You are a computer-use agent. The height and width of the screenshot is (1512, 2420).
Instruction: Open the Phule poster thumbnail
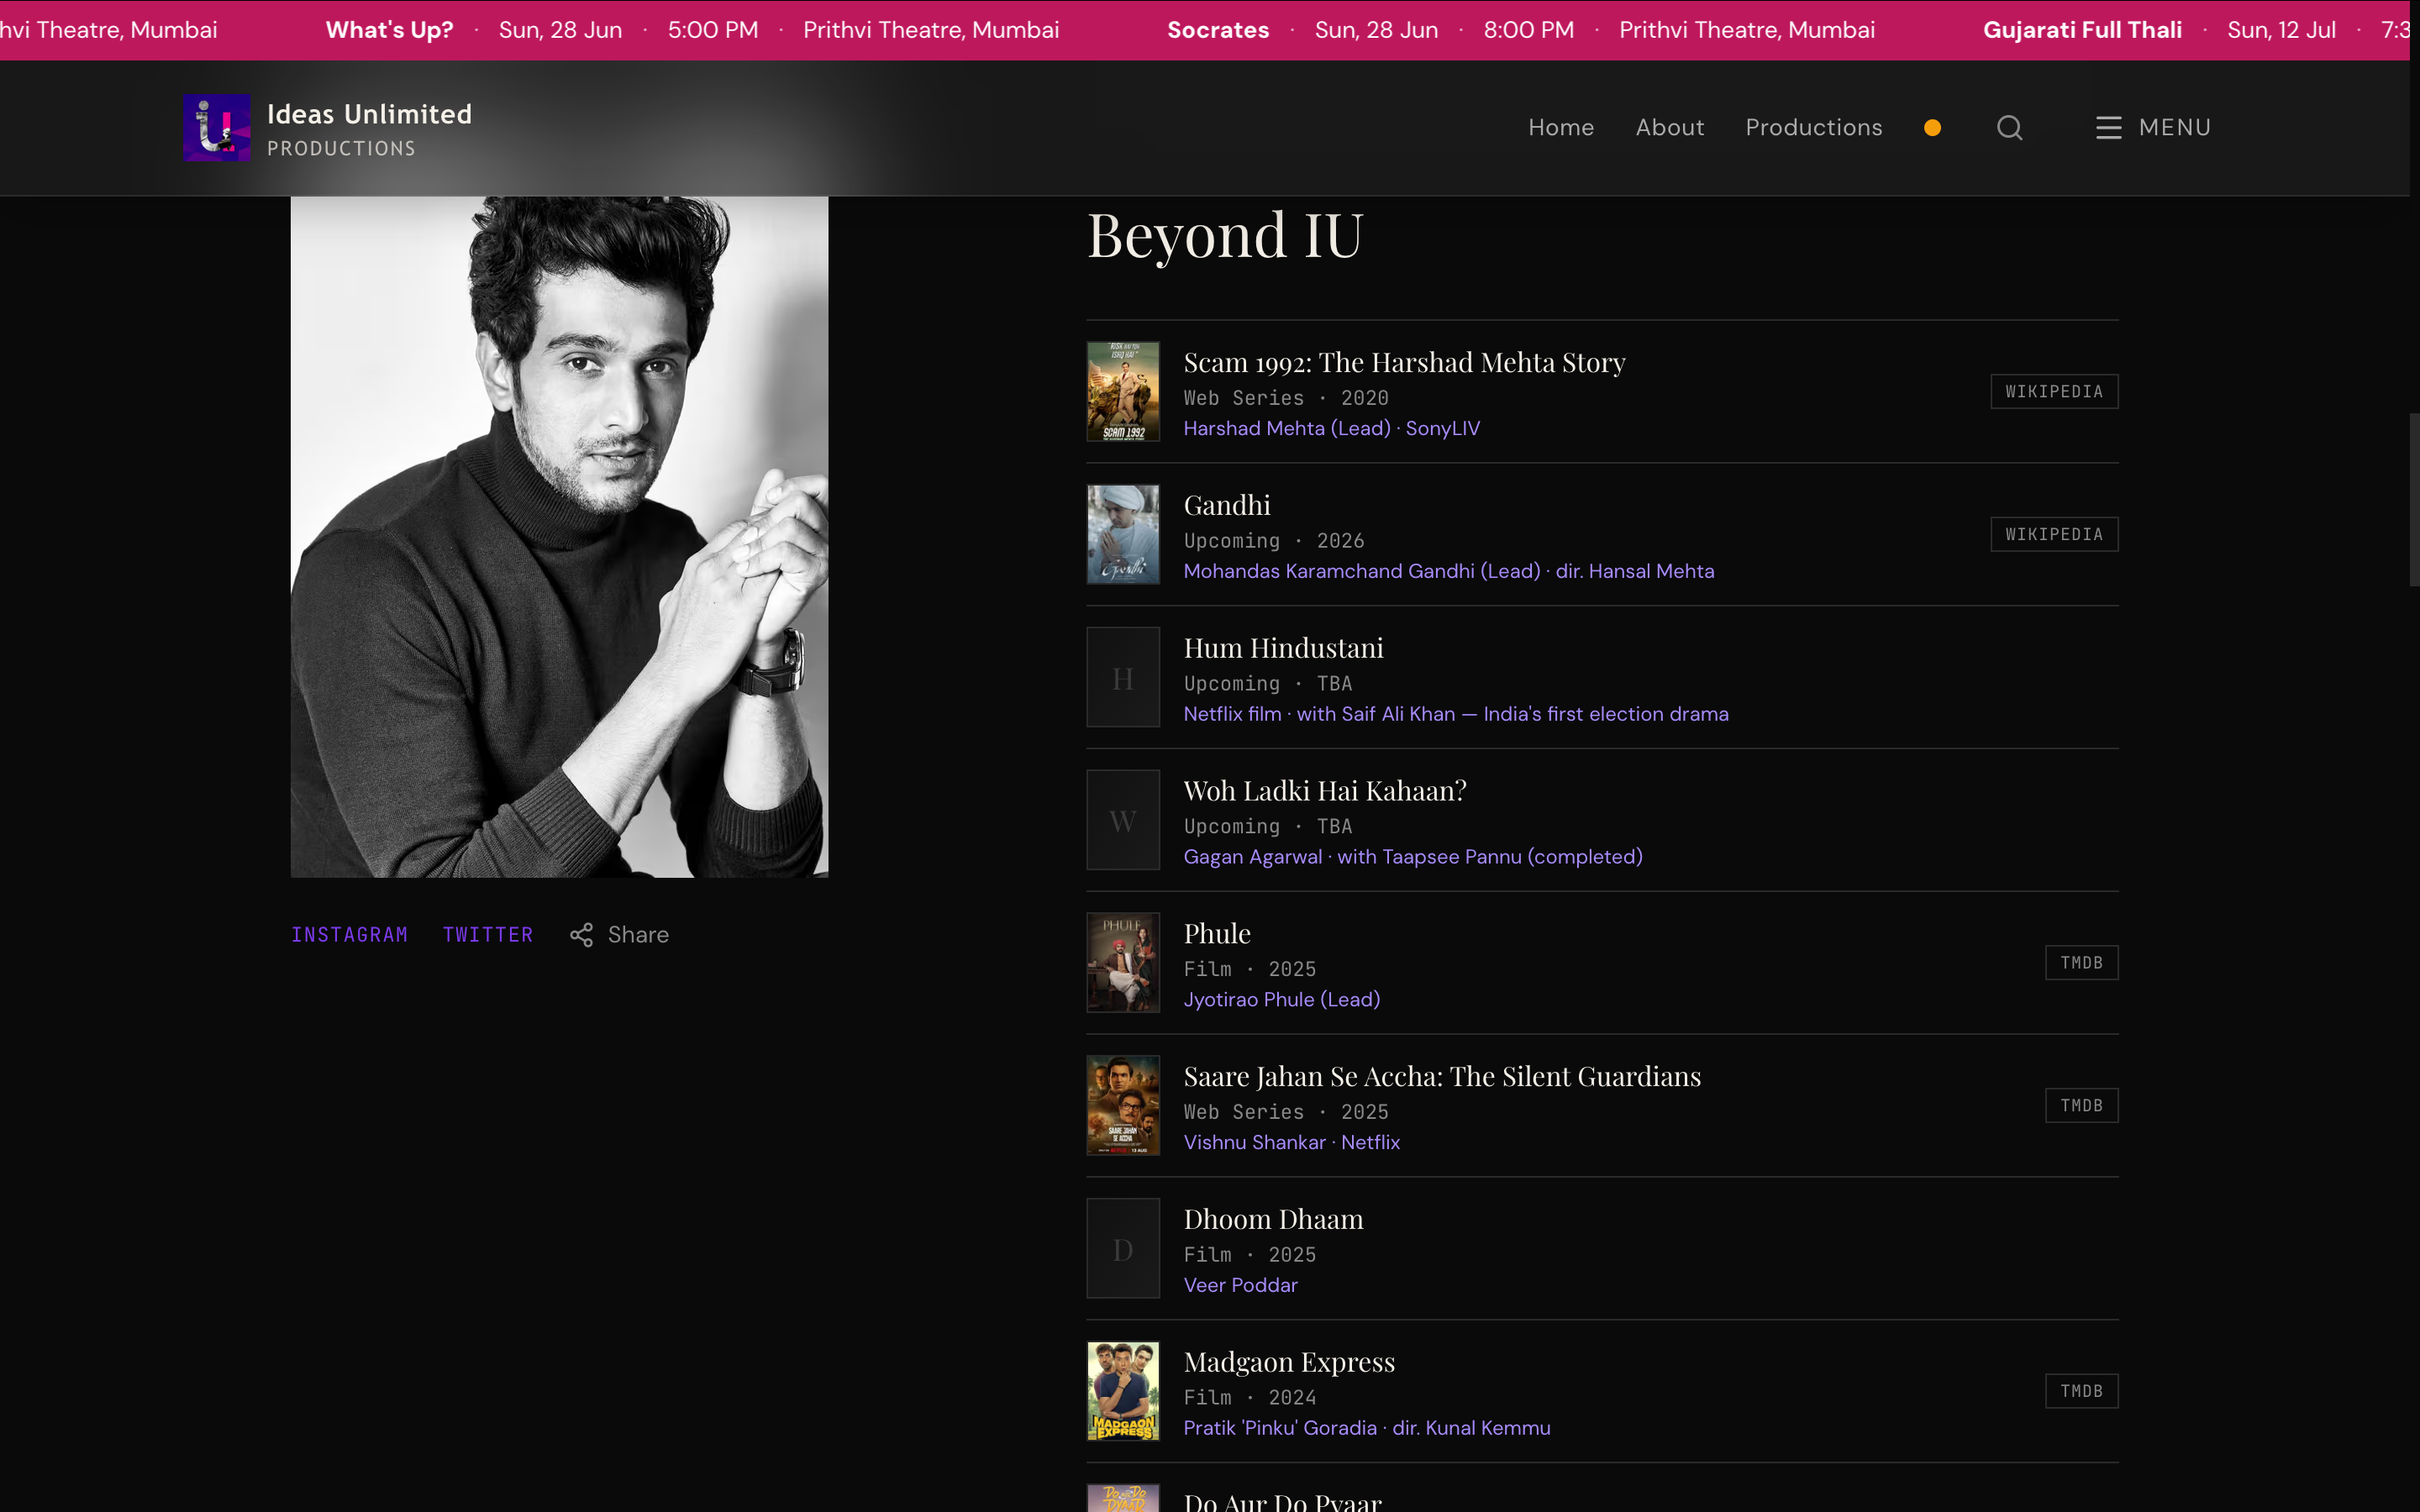[x=1123, y=962]
